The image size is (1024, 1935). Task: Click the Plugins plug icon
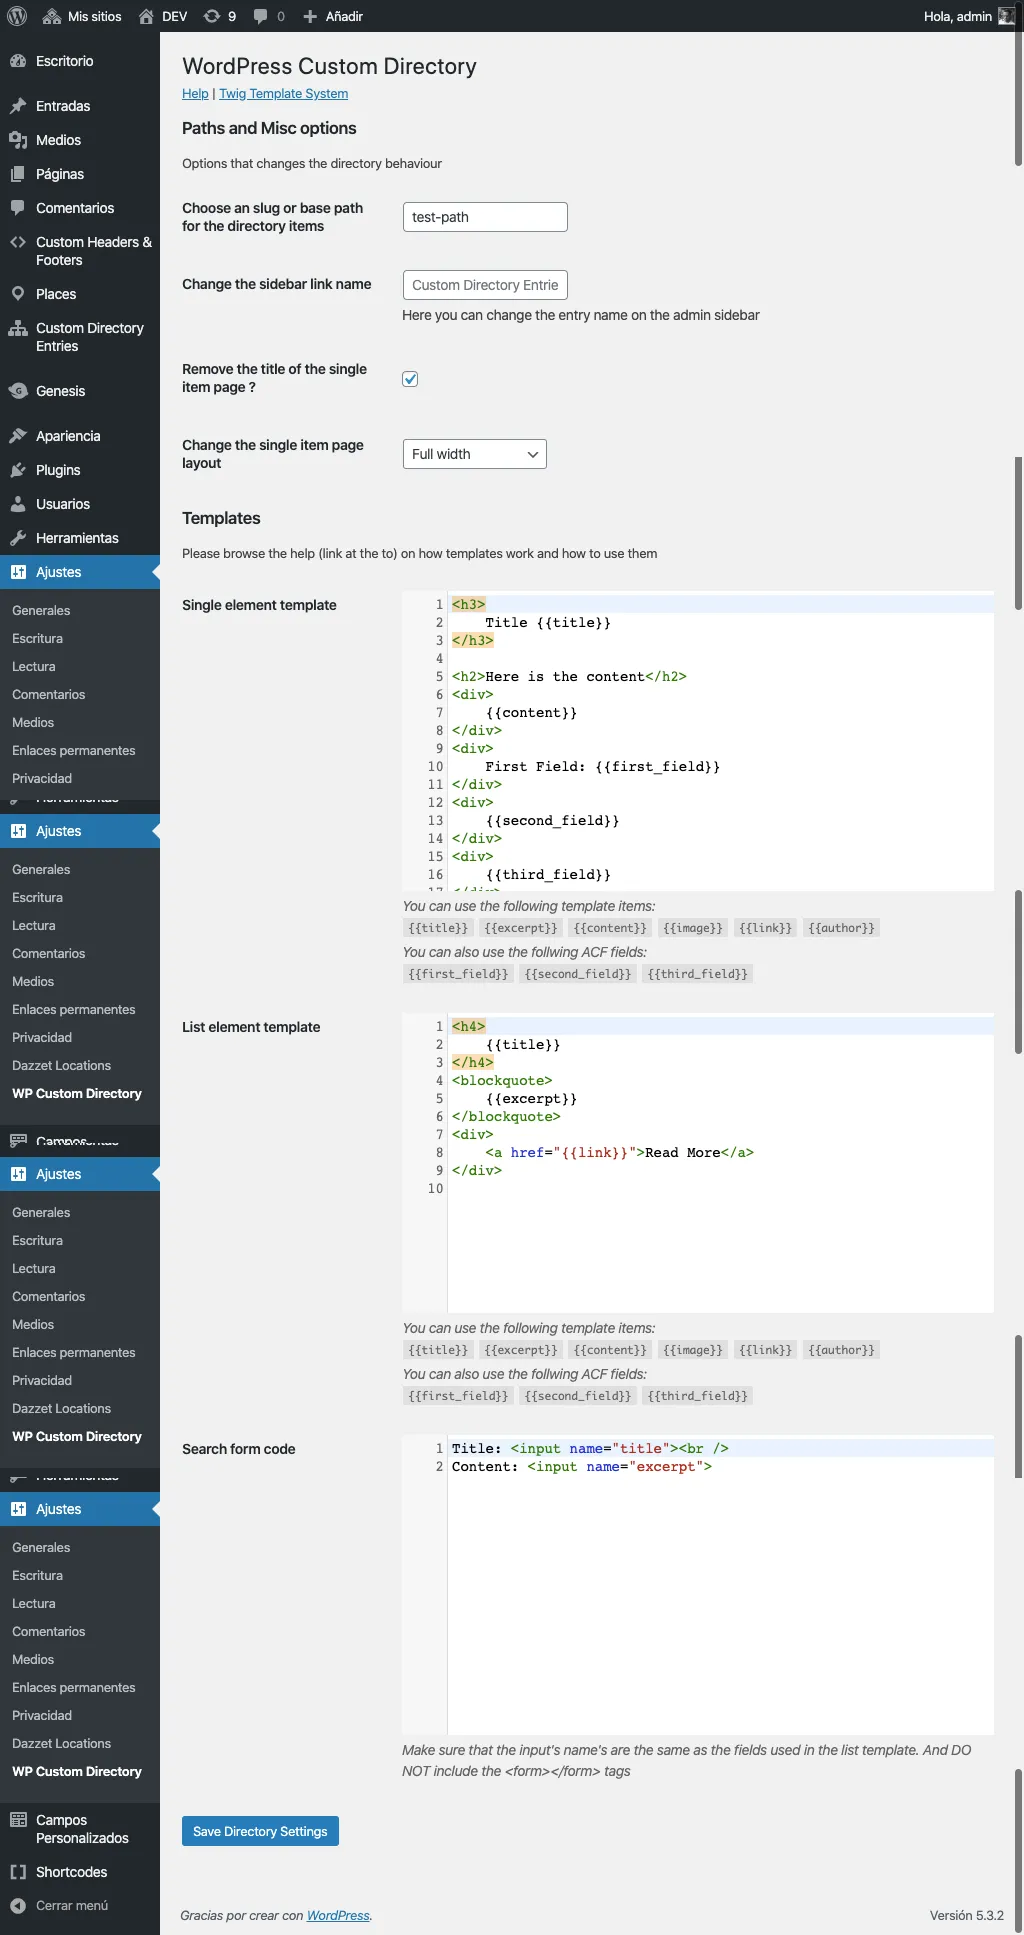pyautogui.click(x=18, y=470)
